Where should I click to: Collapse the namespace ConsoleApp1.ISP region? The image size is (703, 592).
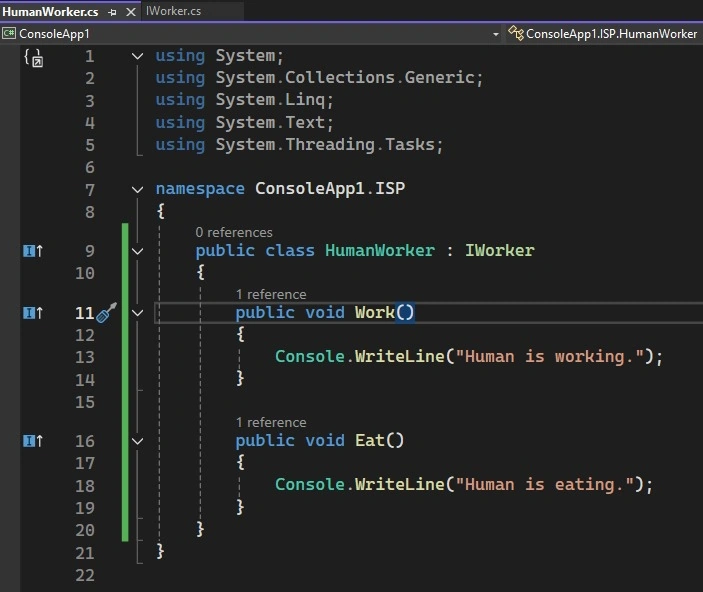click(138, 189)
